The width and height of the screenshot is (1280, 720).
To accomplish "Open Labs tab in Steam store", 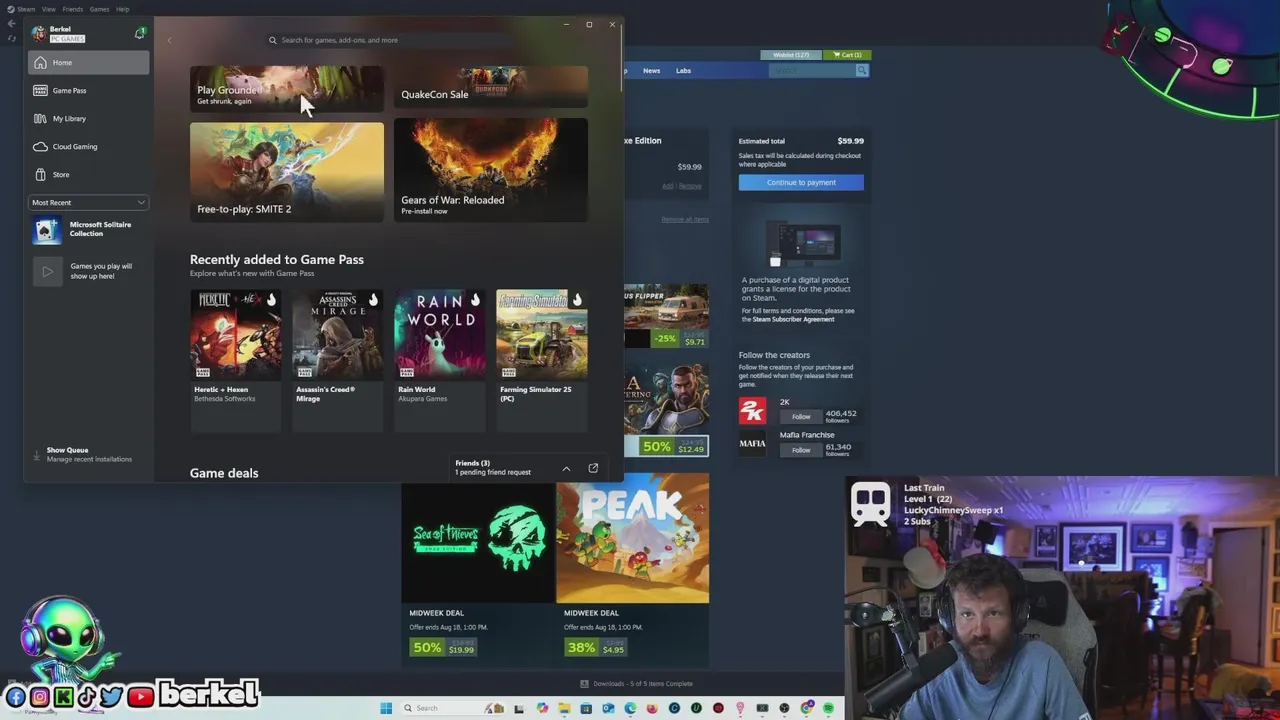I will (683, 71).
